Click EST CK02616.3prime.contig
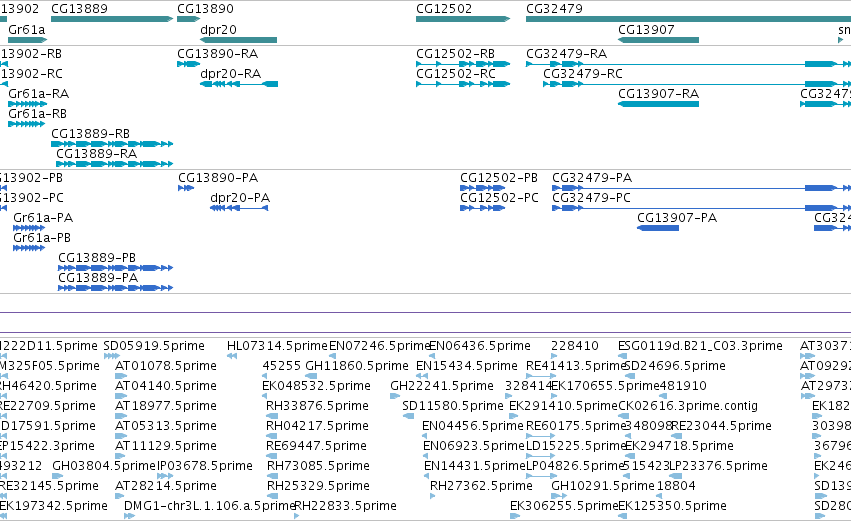 688,406
